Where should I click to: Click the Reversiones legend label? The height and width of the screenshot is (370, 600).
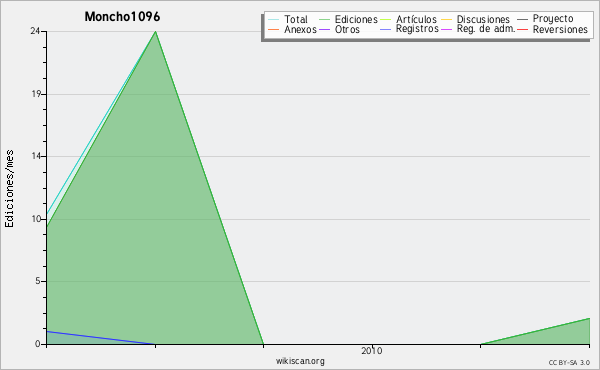pyautogui.click(x=560, y=29)
